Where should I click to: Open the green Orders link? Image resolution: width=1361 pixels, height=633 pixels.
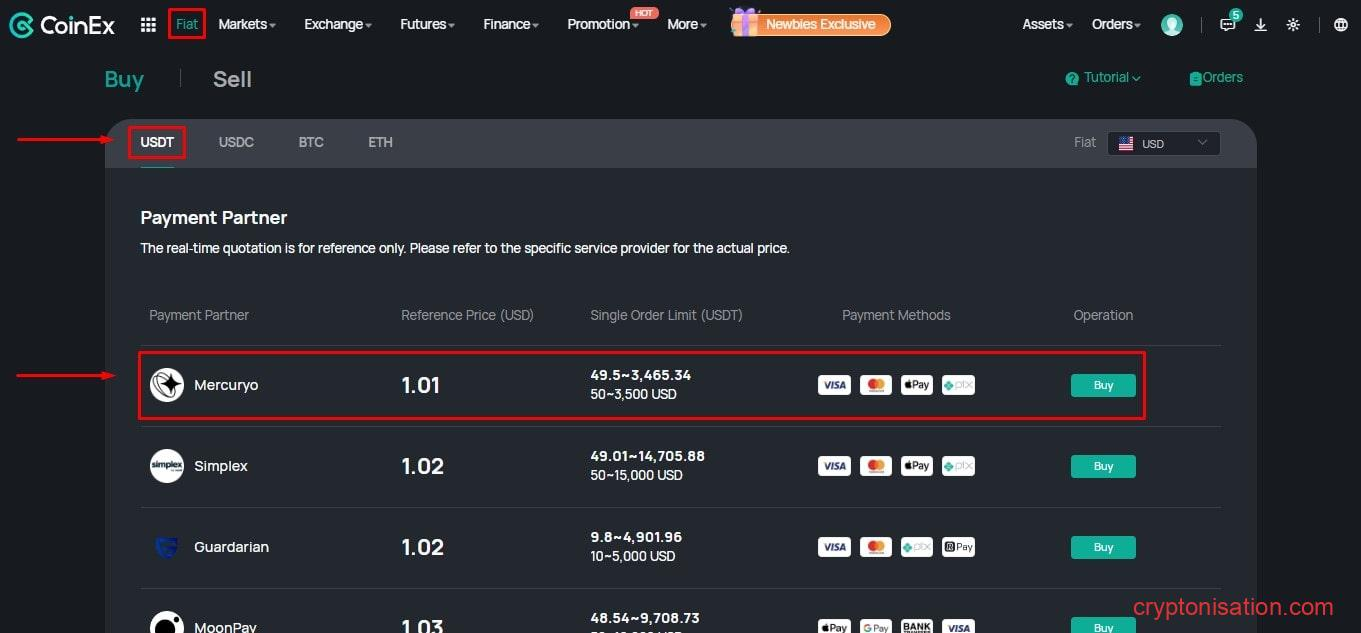(1216, 78)
